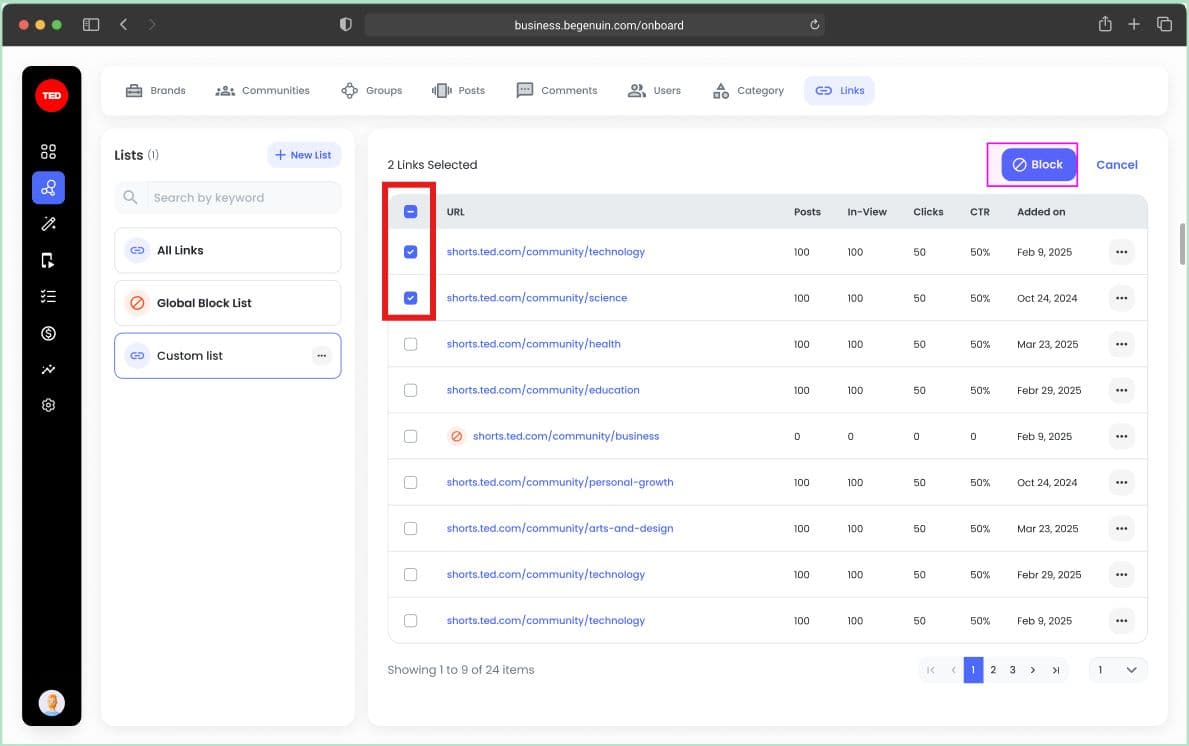The width and height of the screenshot is (1189, 746).
Task: Open row menu for community/health link
Action: (x=1122, y=344)
